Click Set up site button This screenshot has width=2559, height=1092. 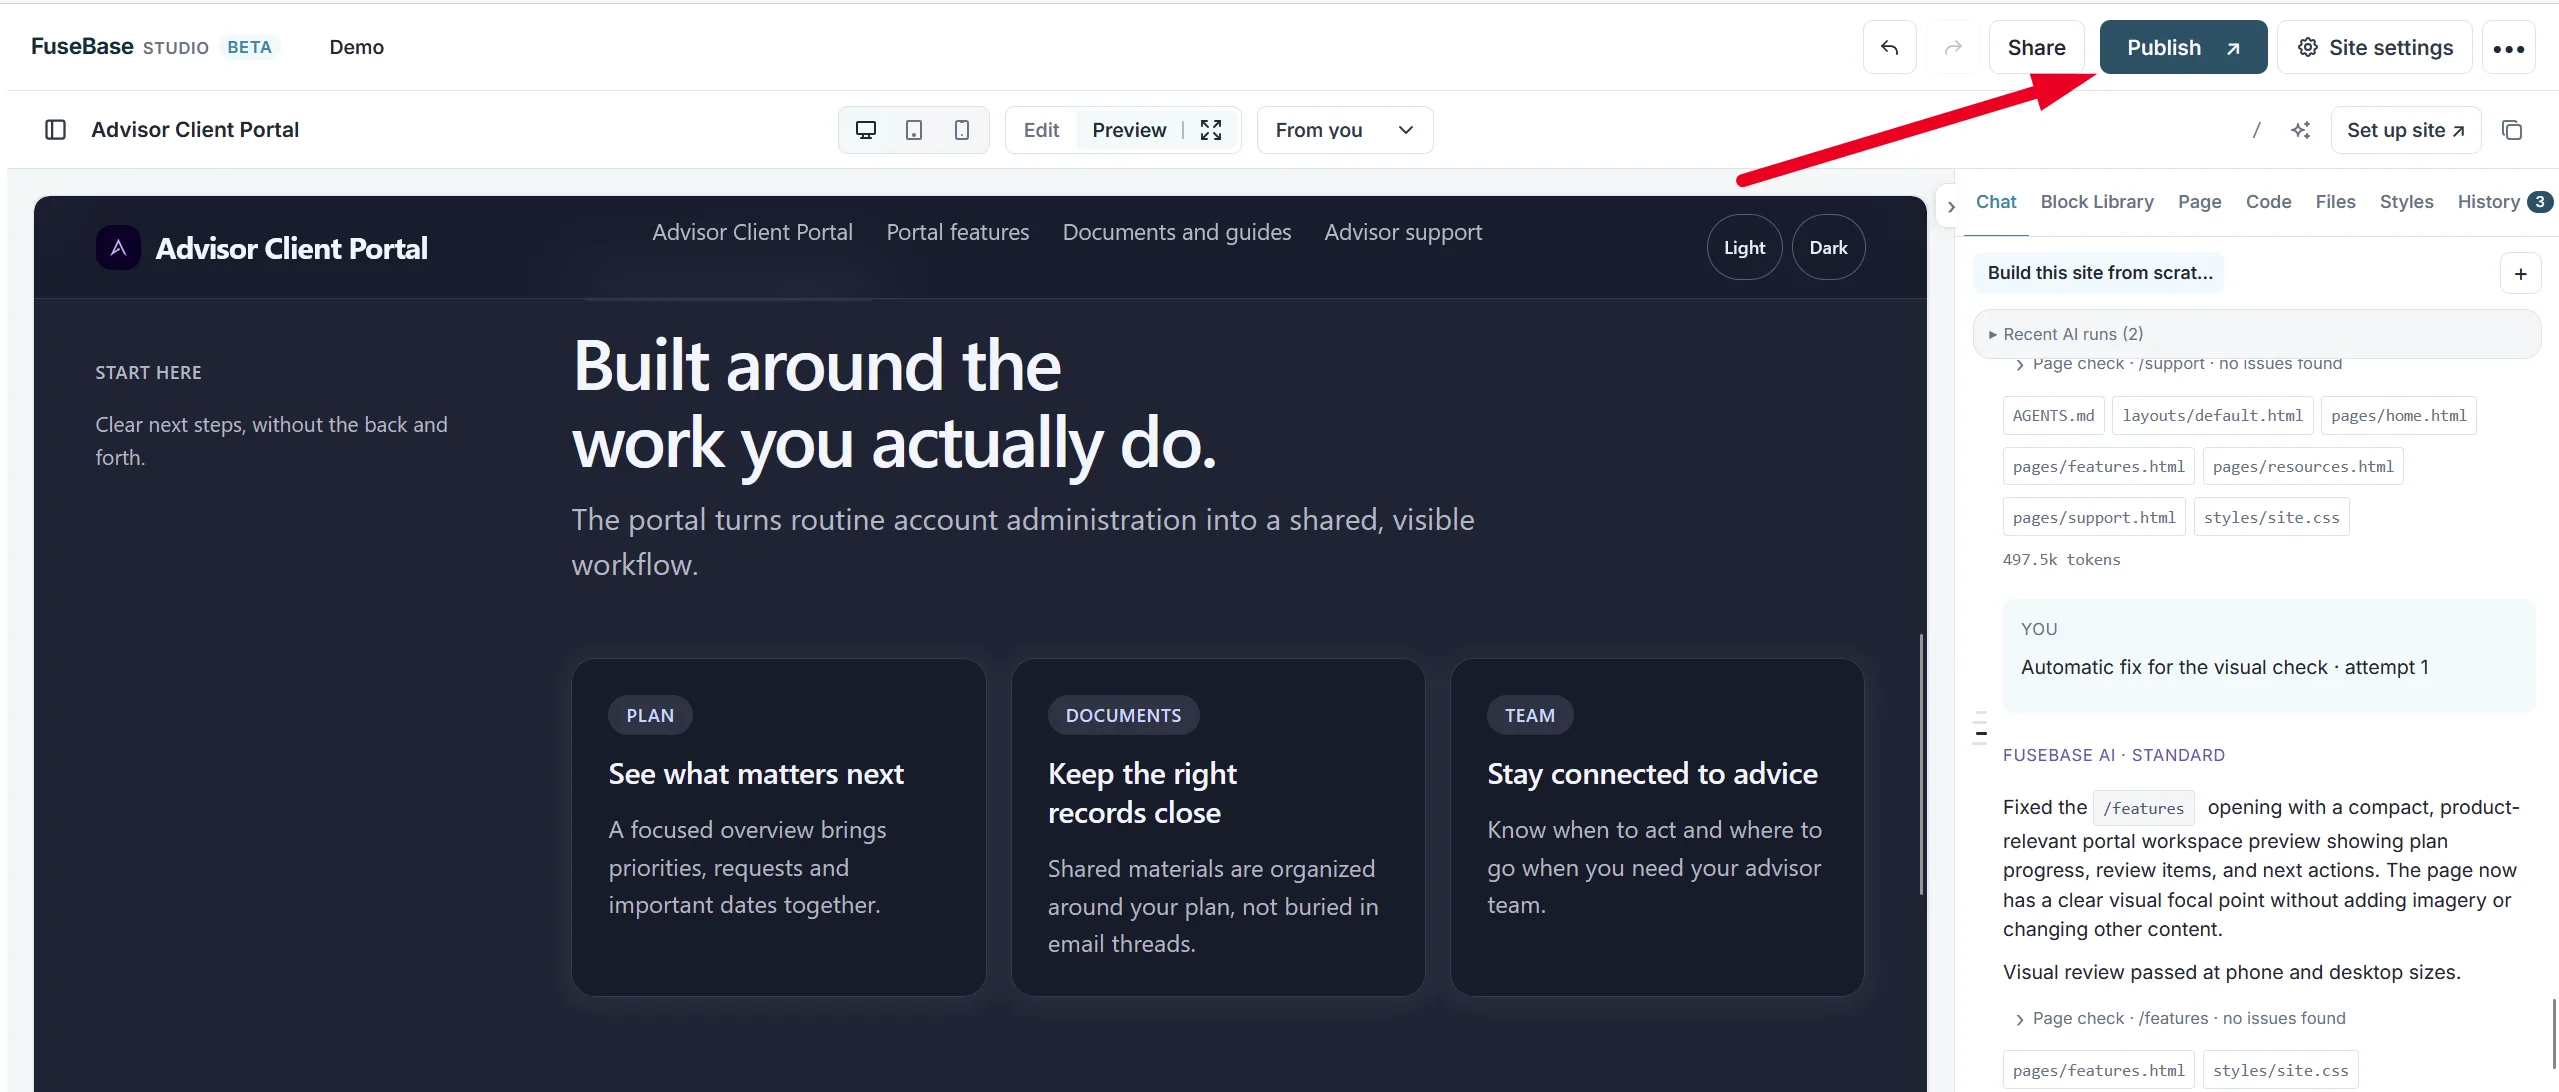(2405, 130)
